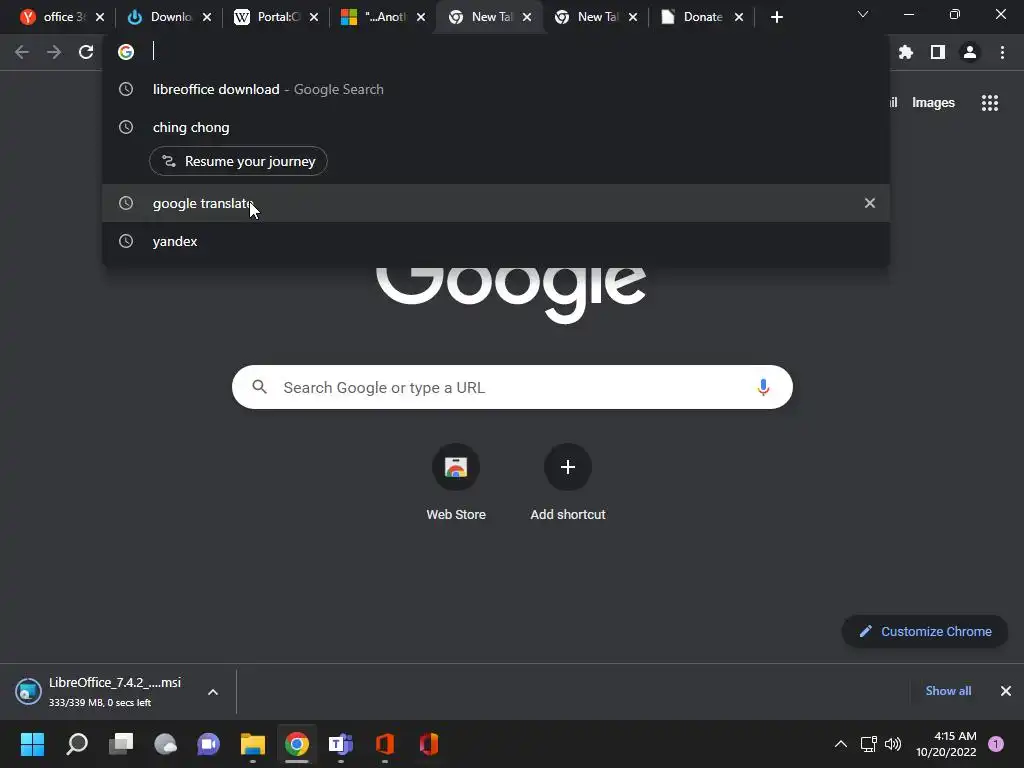1024x768 pixels.
Task: Click the Add shortcut plus icon
Action: click(568, 467)
